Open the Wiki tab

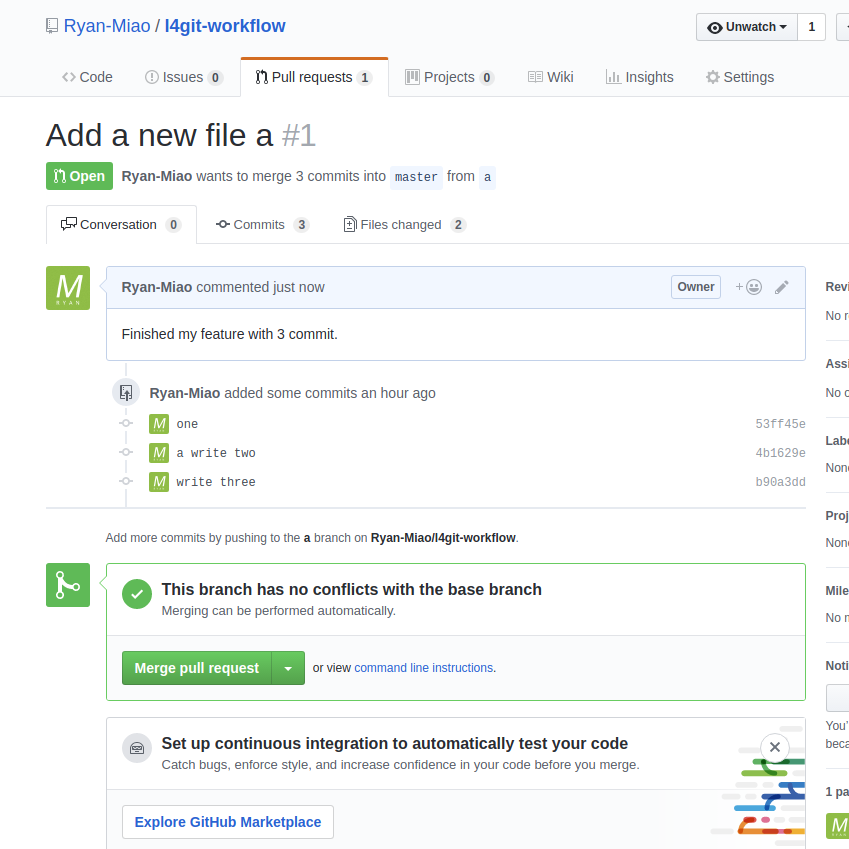550,77
